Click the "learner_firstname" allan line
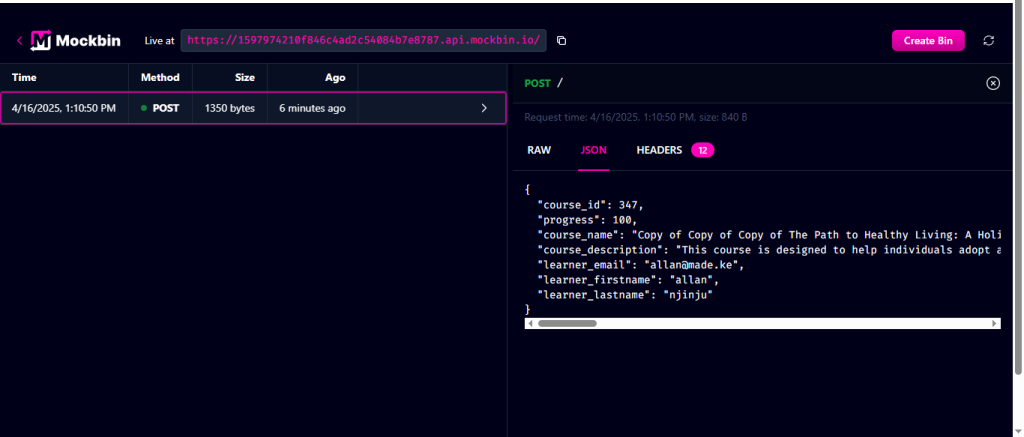This screenshot has height=437, width=1024. click(630, 280)
